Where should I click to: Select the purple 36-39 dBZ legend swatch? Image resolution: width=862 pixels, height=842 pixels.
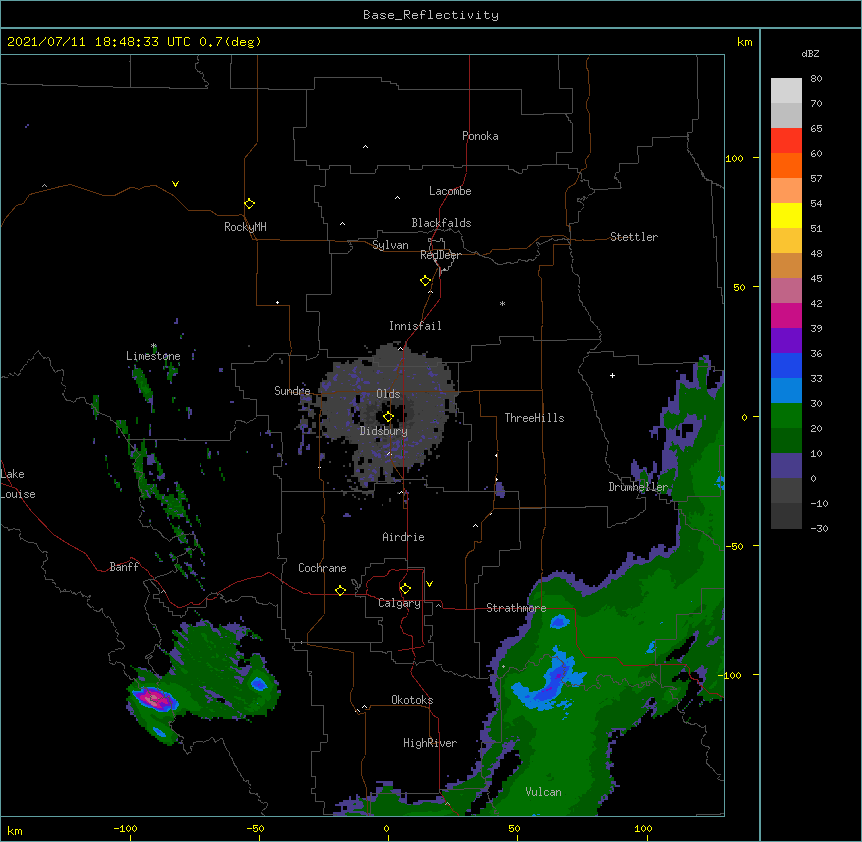point(786,340)
